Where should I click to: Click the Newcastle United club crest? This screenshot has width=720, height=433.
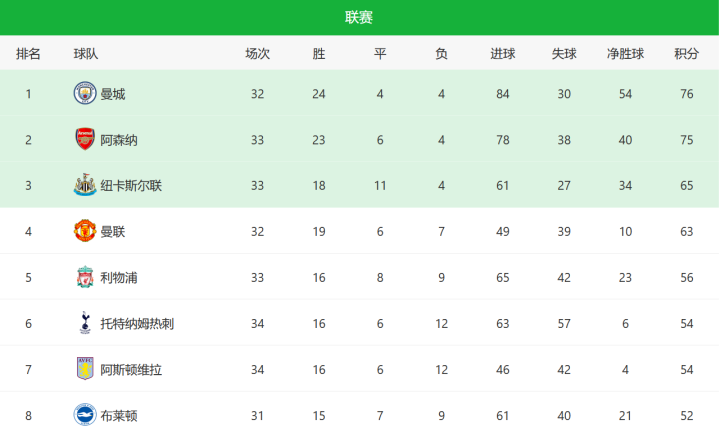tap(85, 185)
